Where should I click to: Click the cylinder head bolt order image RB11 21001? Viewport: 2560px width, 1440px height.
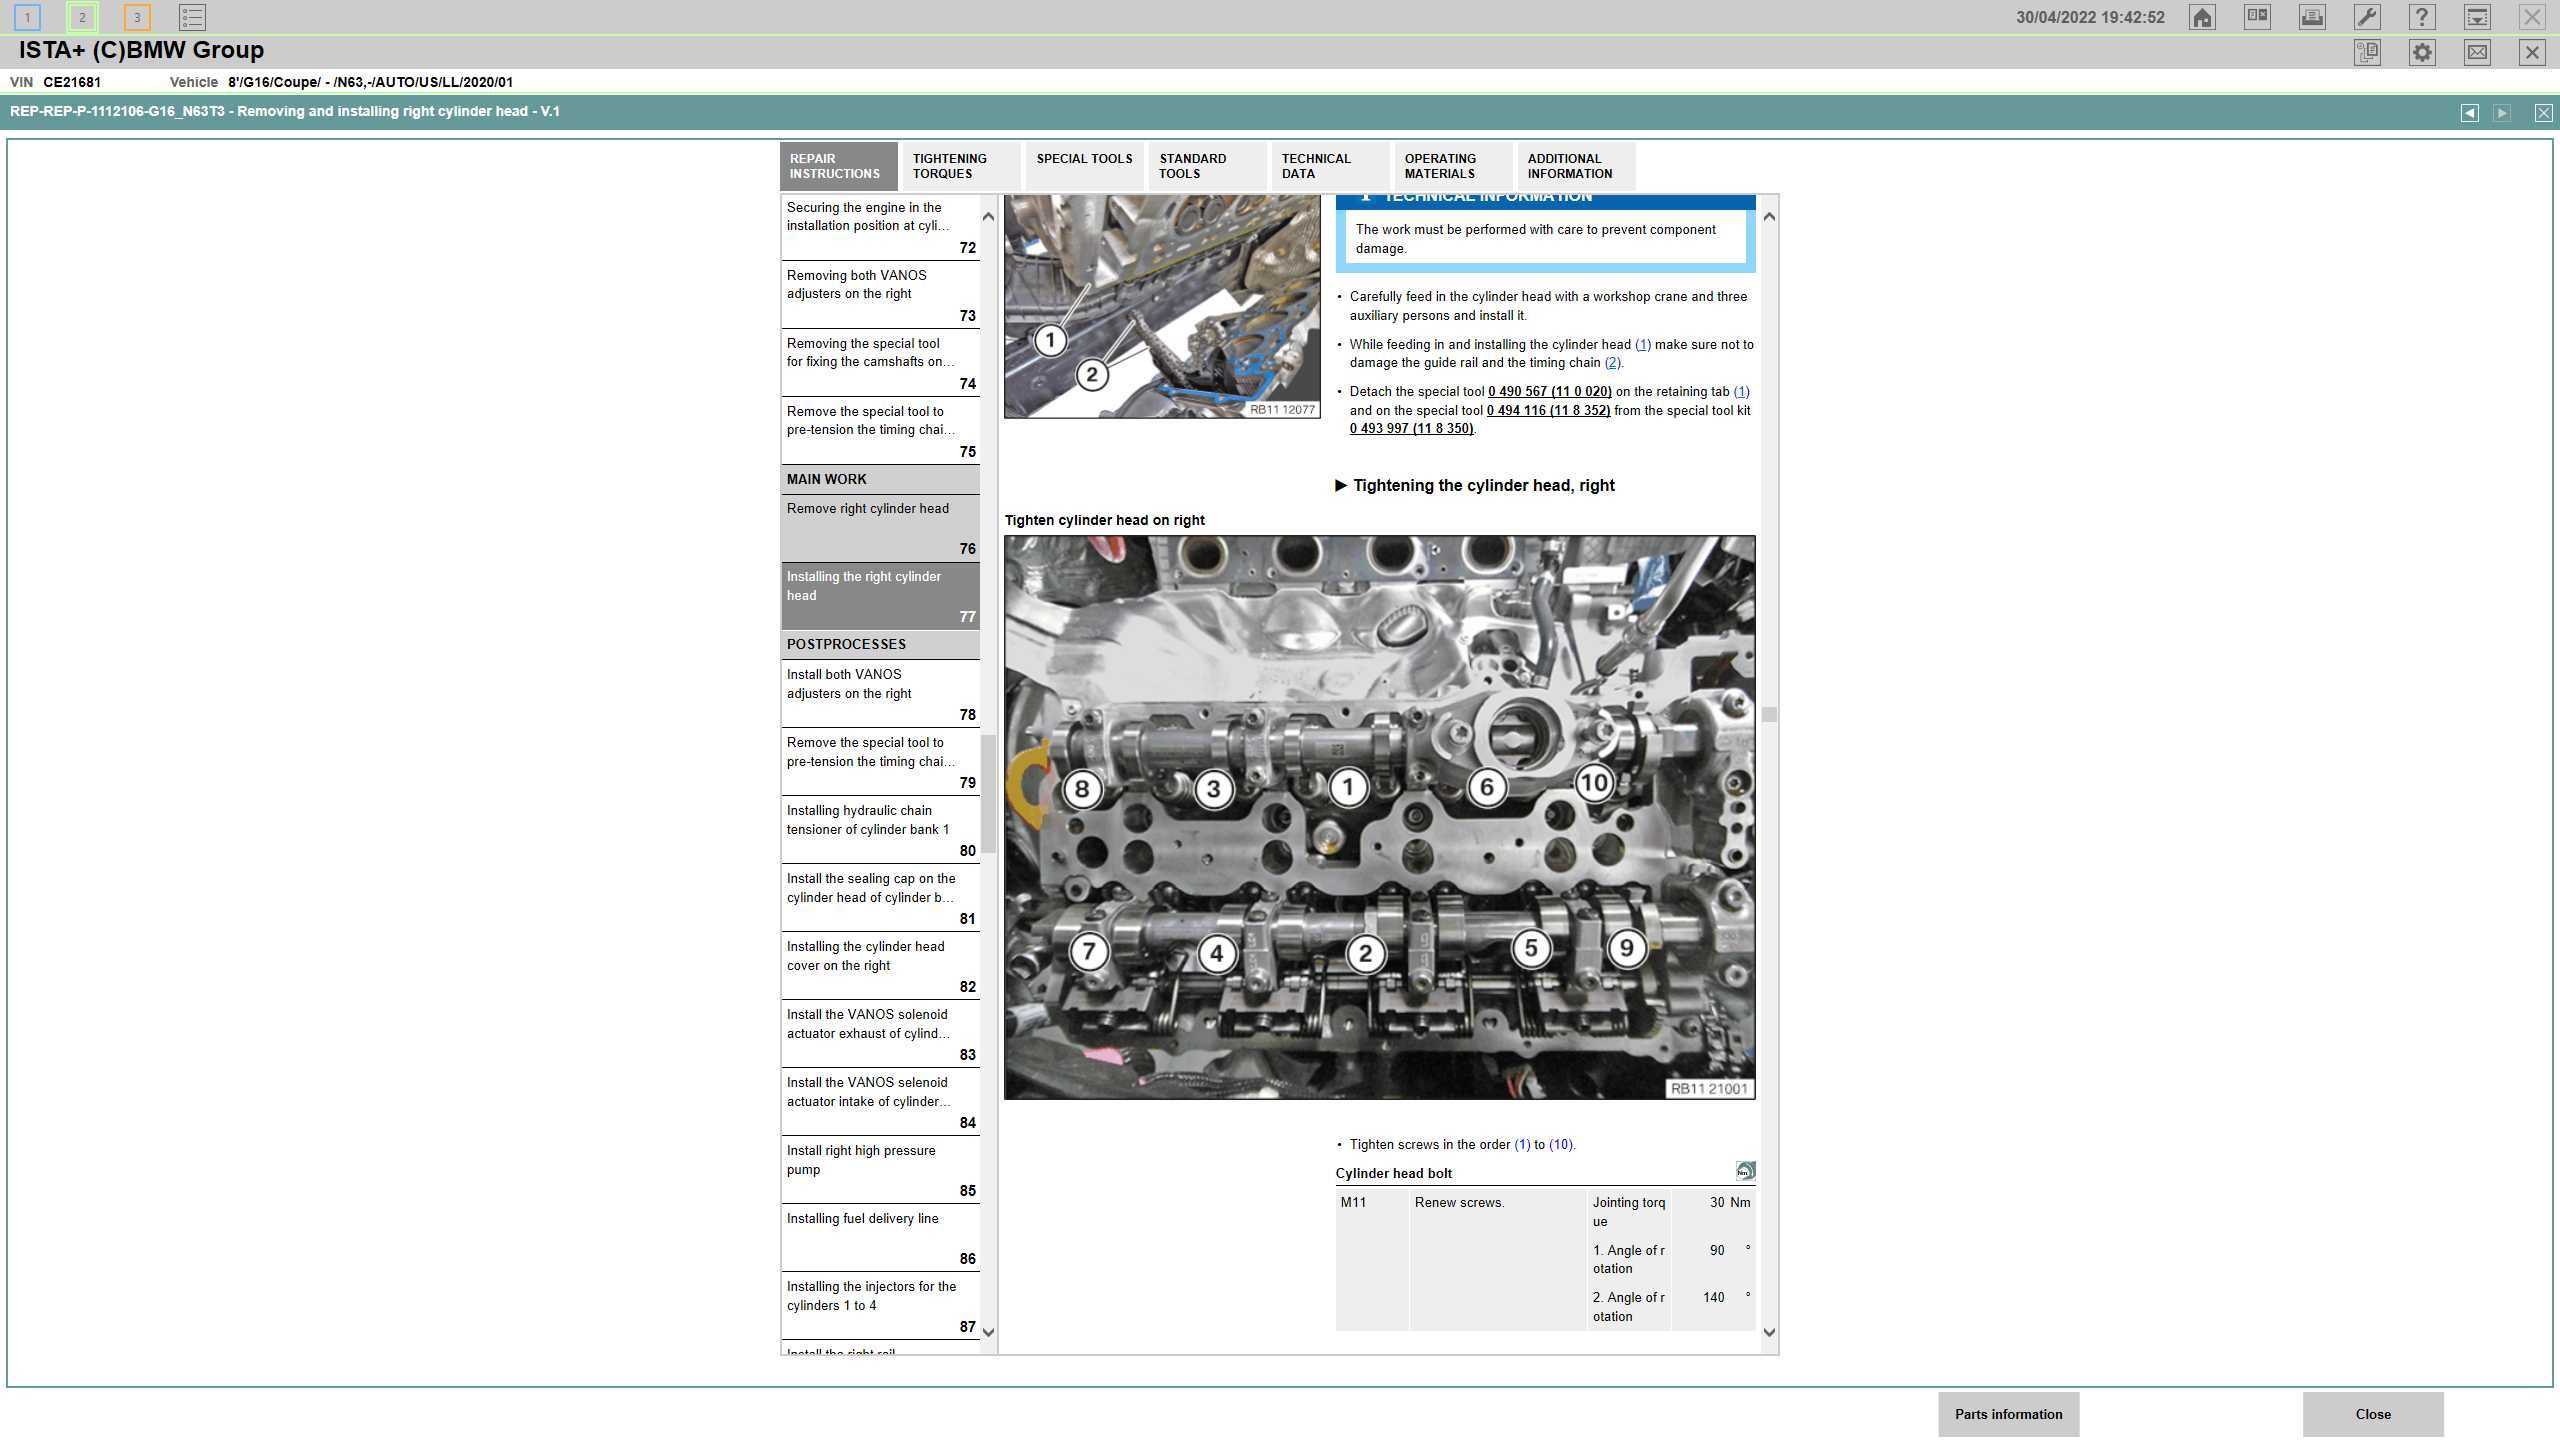(x=1379, y=818)
